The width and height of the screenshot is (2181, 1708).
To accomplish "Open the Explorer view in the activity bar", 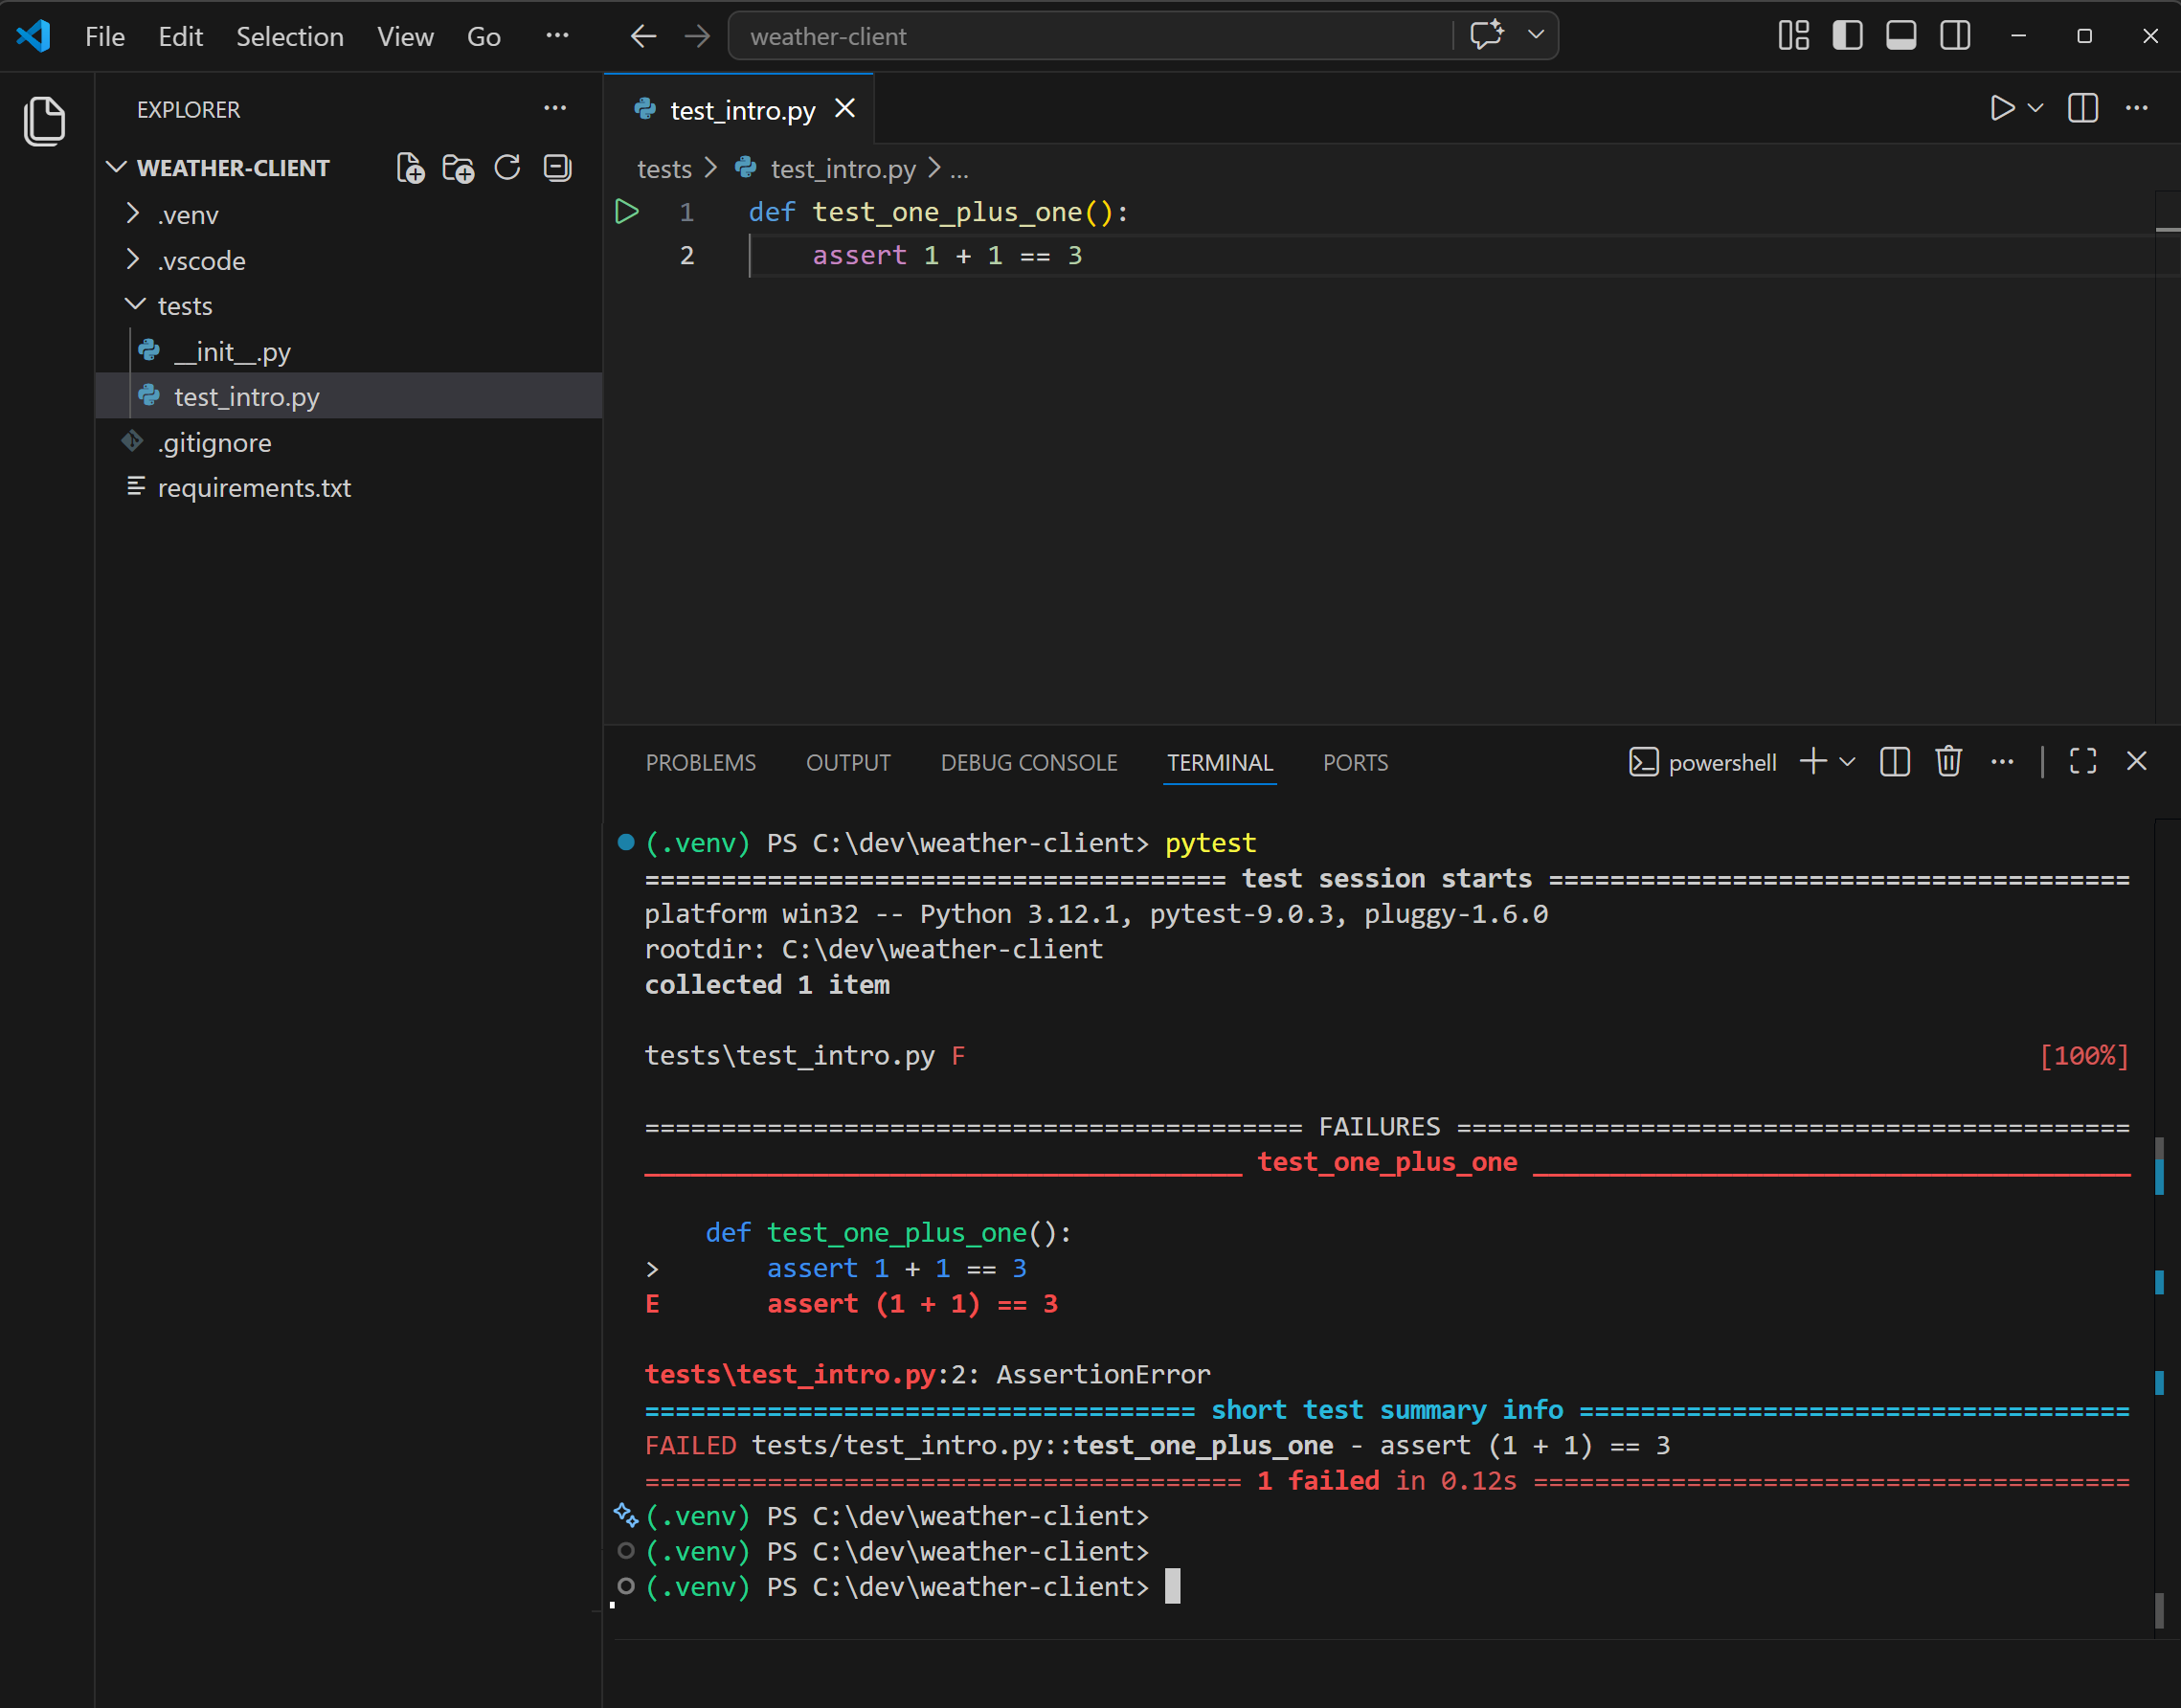I will point(44,121).
